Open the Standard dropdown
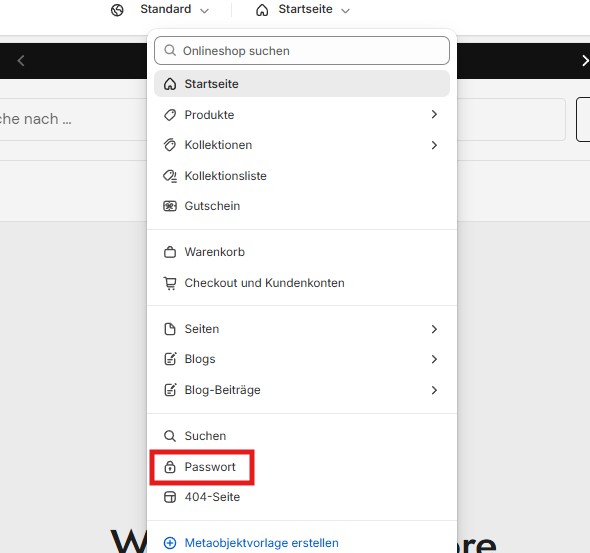 [174, 9]
